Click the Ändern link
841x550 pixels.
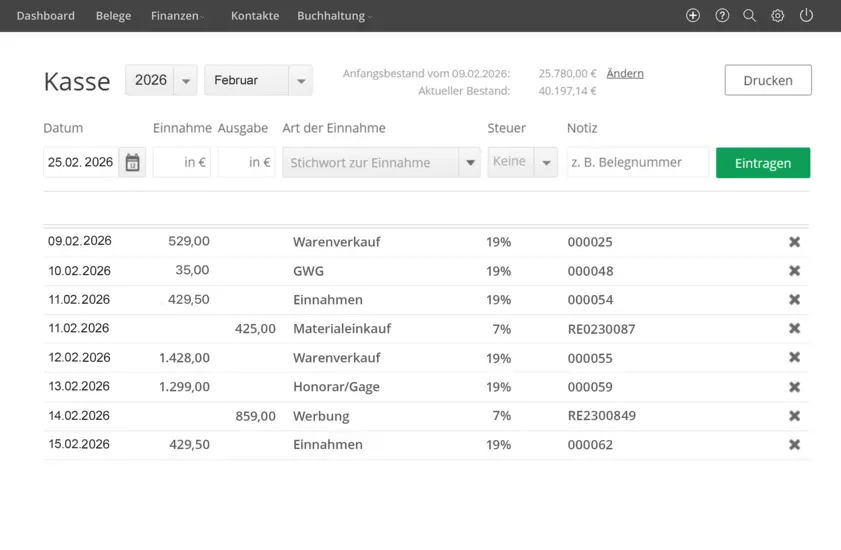(x=625, y=74)
